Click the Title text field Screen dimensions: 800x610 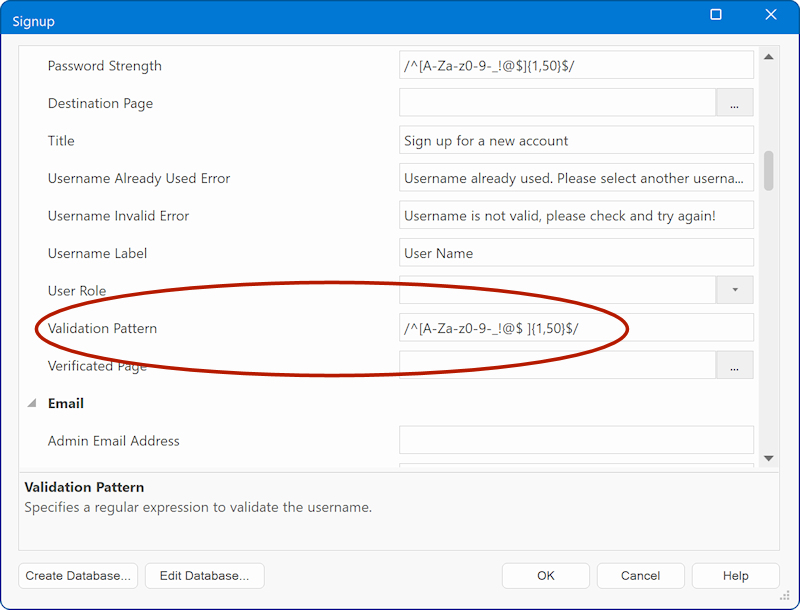point(575,141)
